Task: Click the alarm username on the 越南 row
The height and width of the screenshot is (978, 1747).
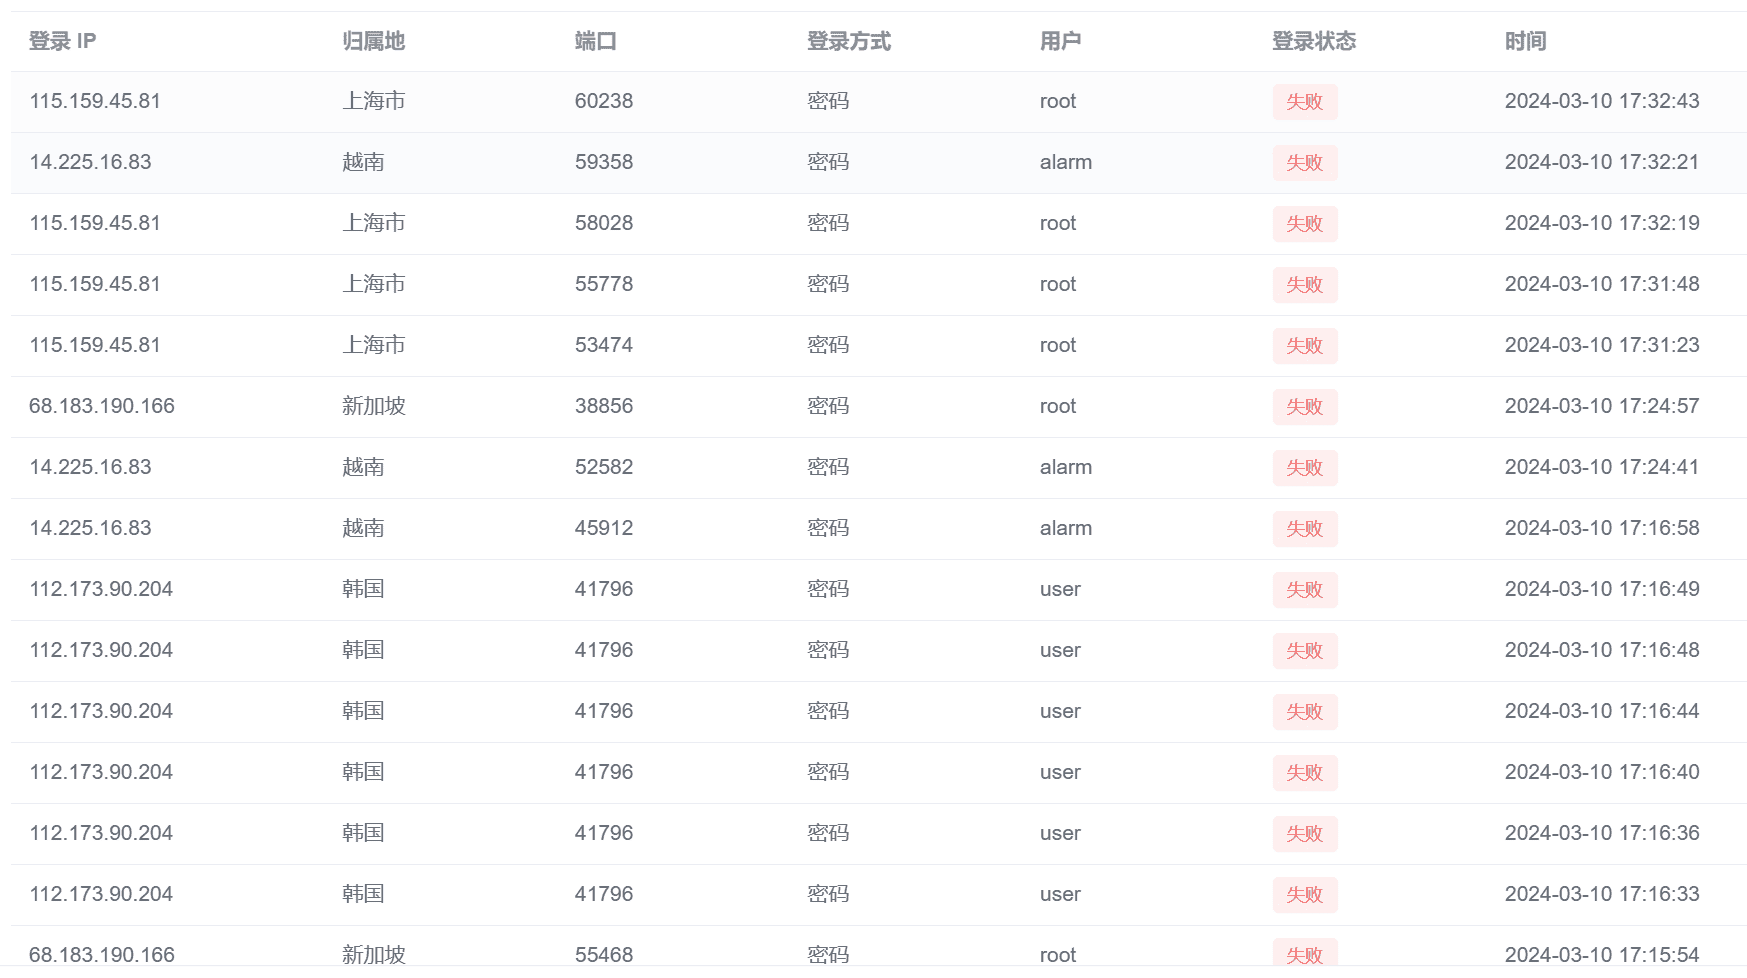Action: tap(1065, 162)
